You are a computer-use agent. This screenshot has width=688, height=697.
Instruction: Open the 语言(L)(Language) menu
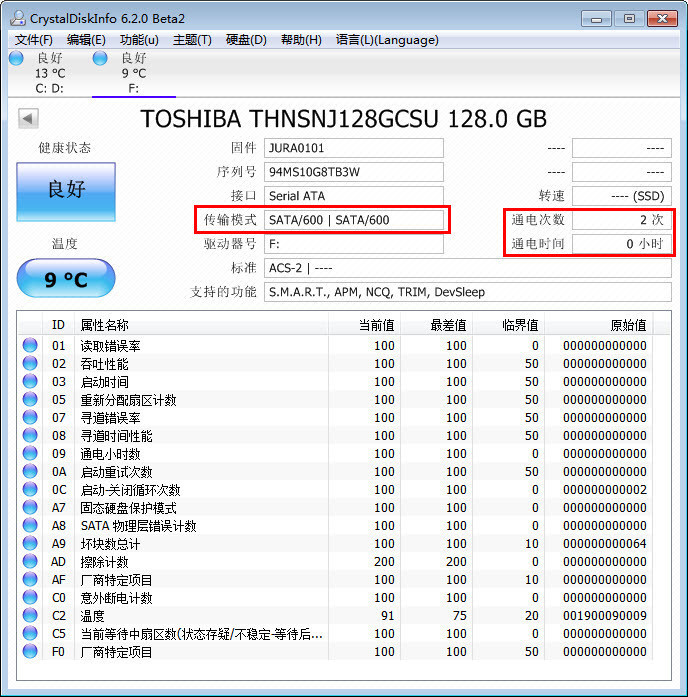[x=387, y=40]
